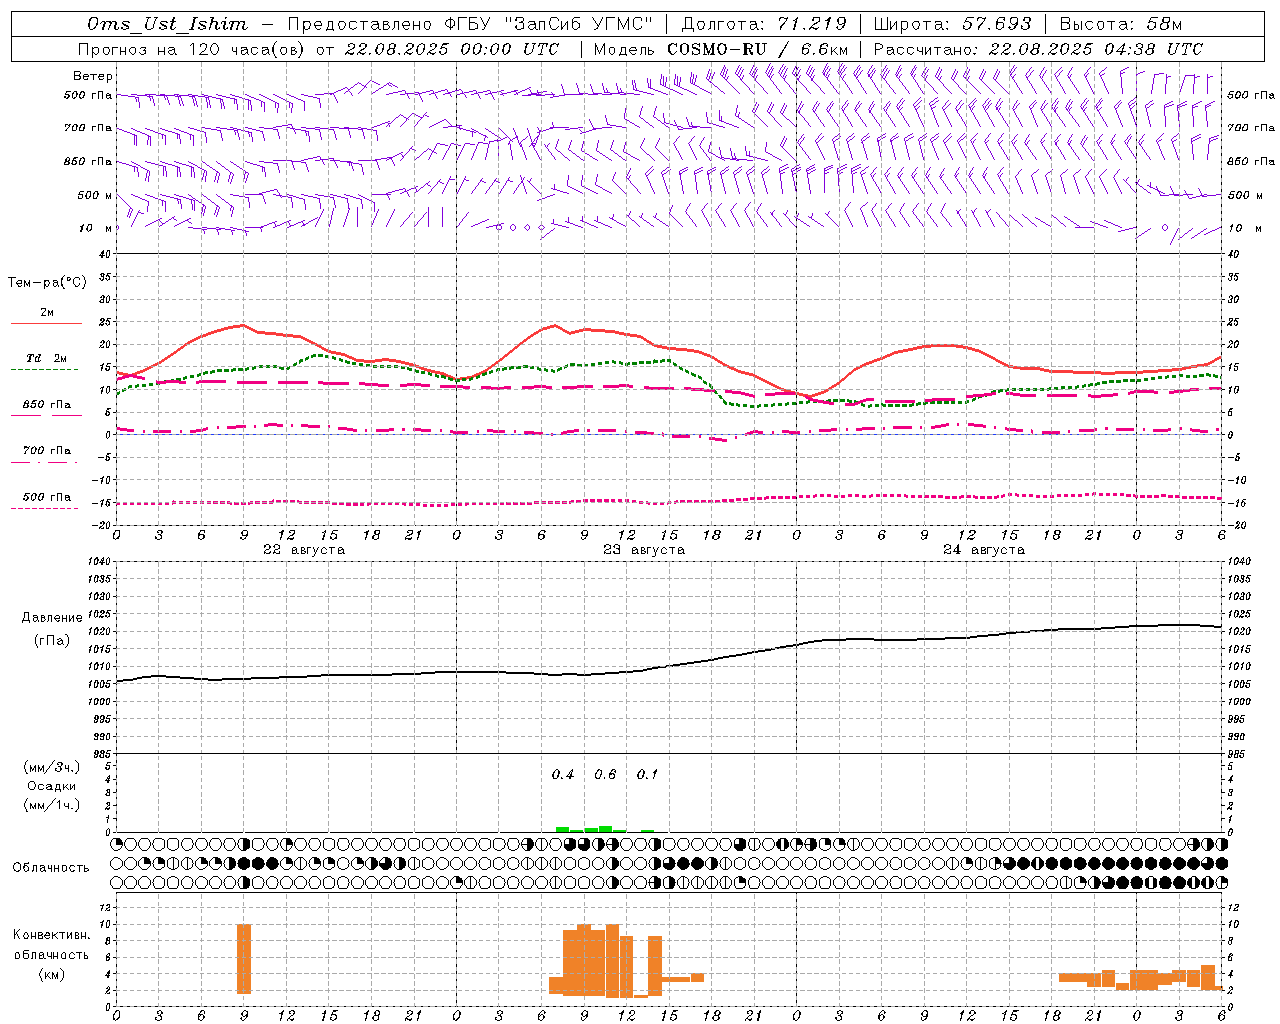Click the green precipitation bars on 23 августа
1280x1024 pixels.
point(605,829)
